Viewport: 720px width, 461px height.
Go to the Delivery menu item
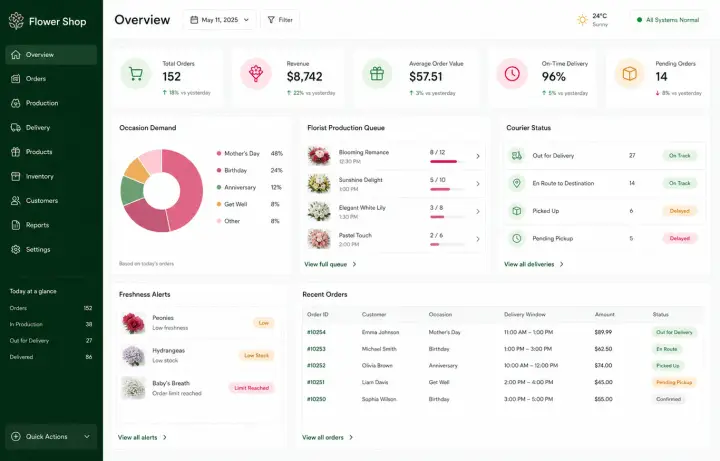[51, 128]
